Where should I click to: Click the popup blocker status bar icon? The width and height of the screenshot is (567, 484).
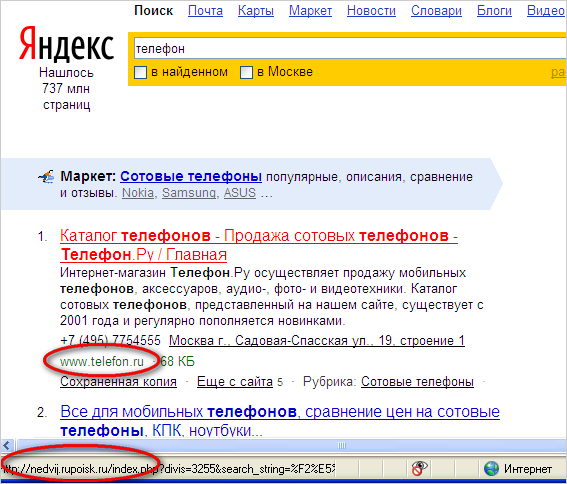click(x=419, y=468)
